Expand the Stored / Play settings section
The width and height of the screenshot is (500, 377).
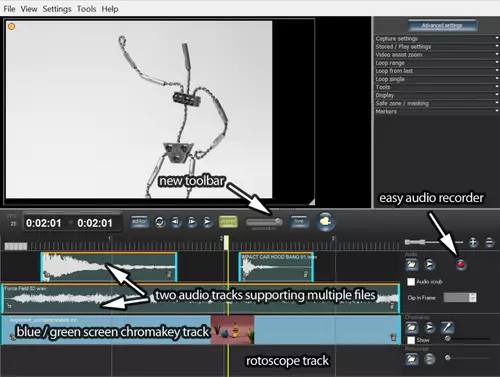tap(436, 47)
